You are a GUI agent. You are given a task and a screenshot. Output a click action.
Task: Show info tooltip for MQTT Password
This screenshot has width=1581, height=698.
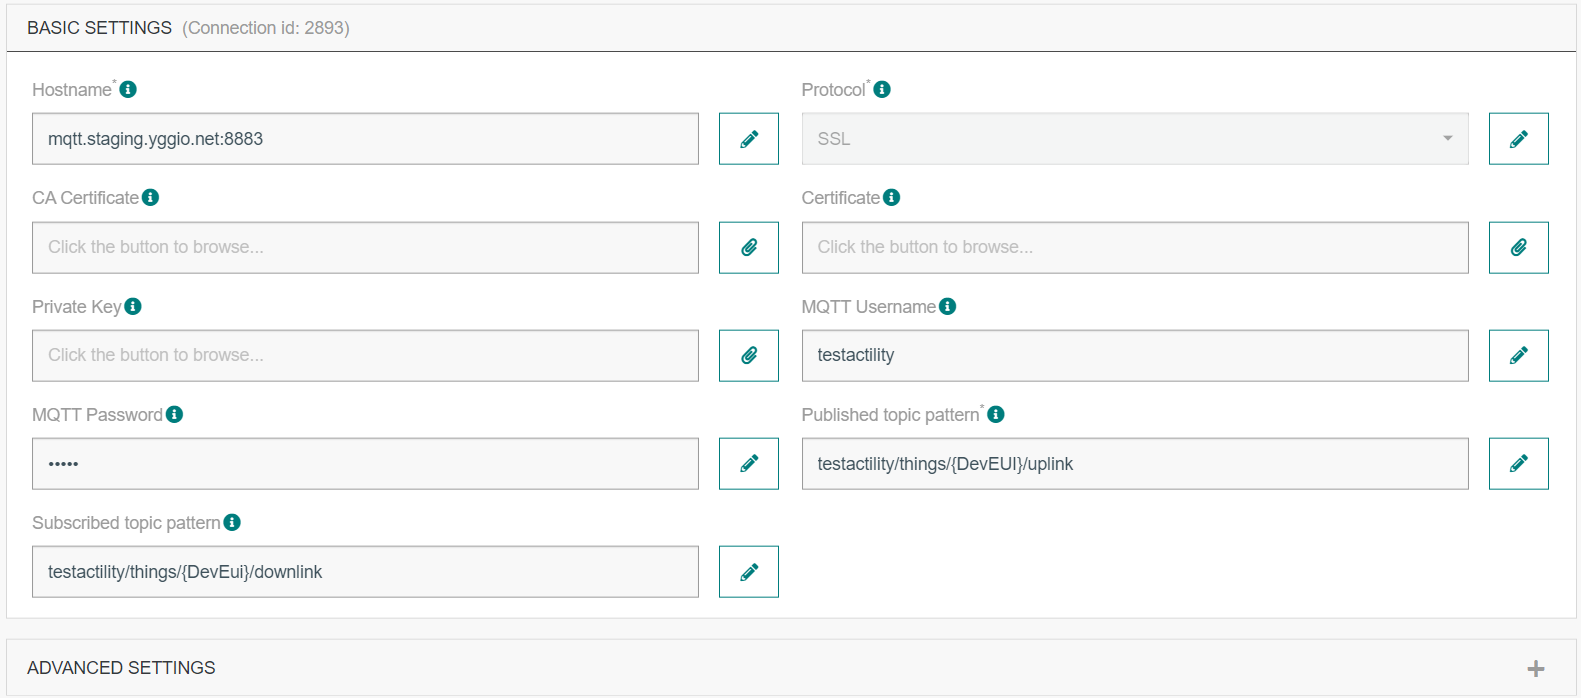174,414
